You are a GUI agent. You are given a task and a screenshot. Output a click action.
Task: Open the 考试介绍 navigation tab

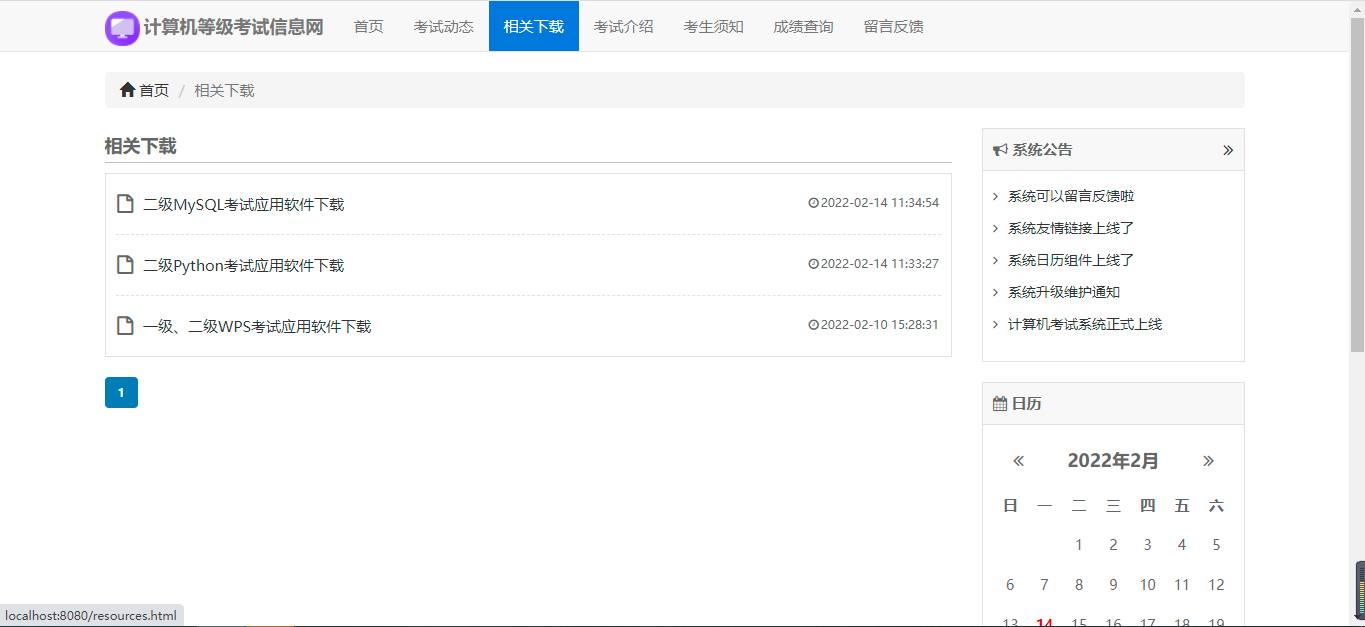pos(624,26)
